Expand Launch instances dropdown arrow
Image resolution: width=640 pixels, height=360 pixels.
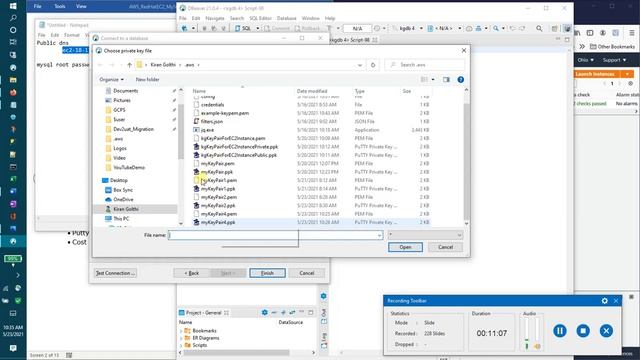pyautogui.click(x=627, y=74)
